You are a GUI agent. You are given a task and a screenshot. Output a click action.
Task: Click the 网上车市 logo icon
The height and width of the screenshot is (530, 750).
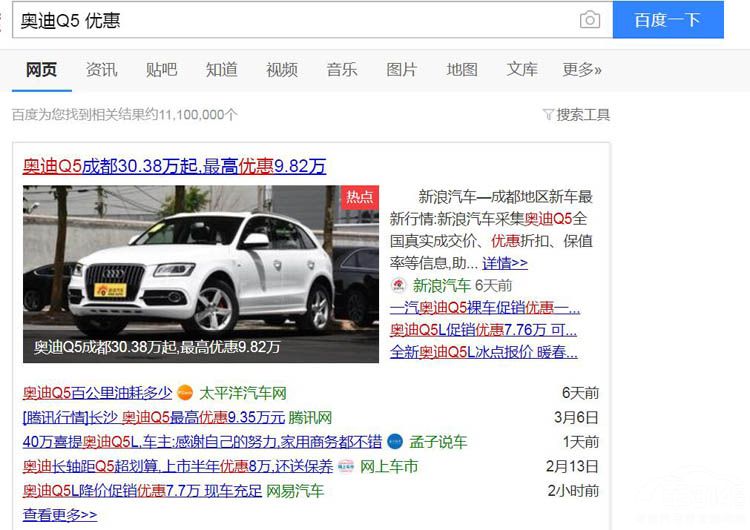coord(346,466)
